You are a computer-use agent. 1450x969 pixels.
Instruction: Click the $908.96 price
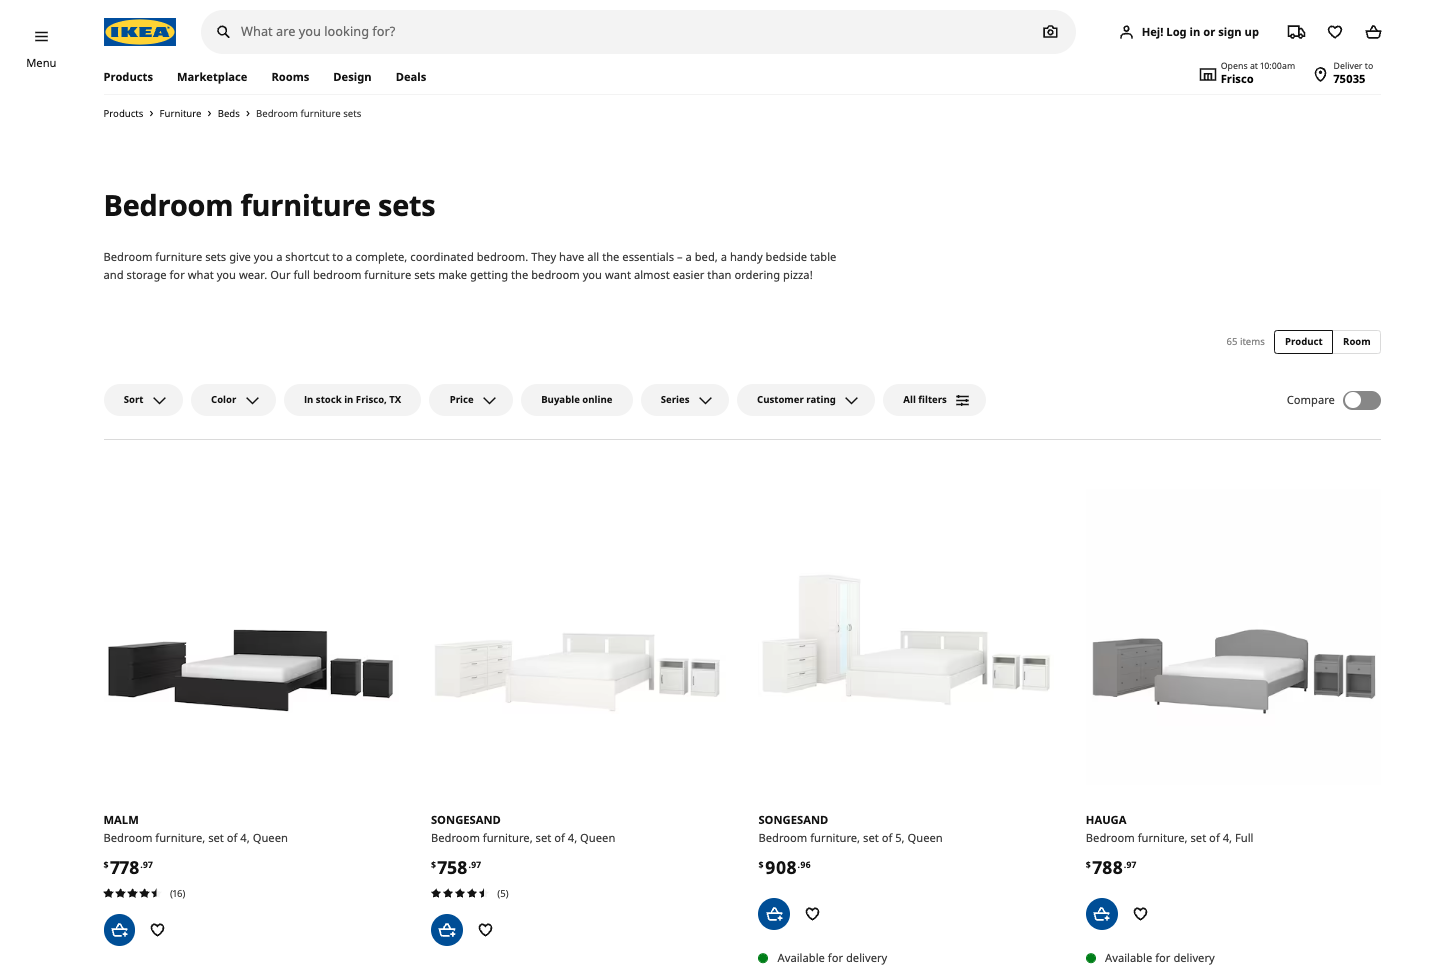785,867
